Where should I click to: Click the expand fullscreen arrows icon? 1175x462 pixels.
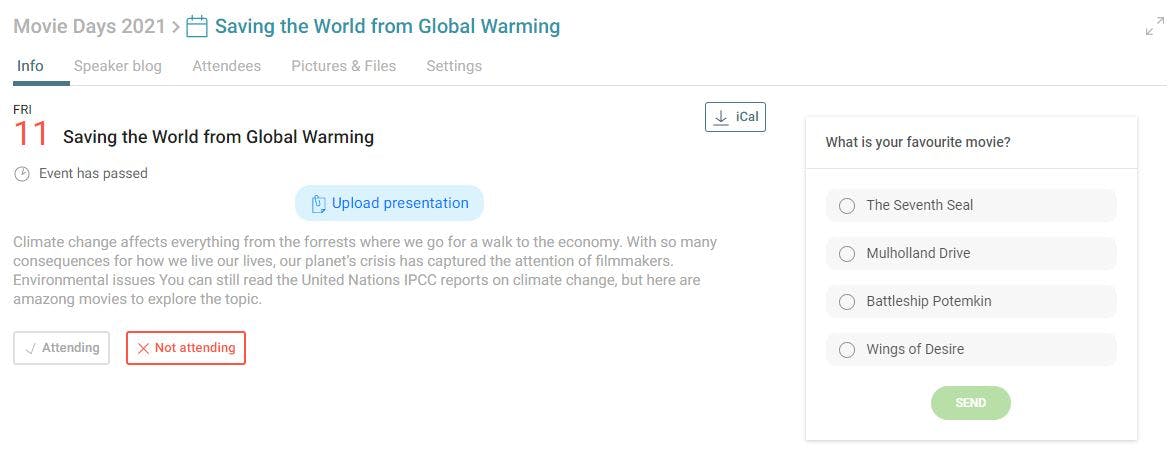[x=1155, y=26]
